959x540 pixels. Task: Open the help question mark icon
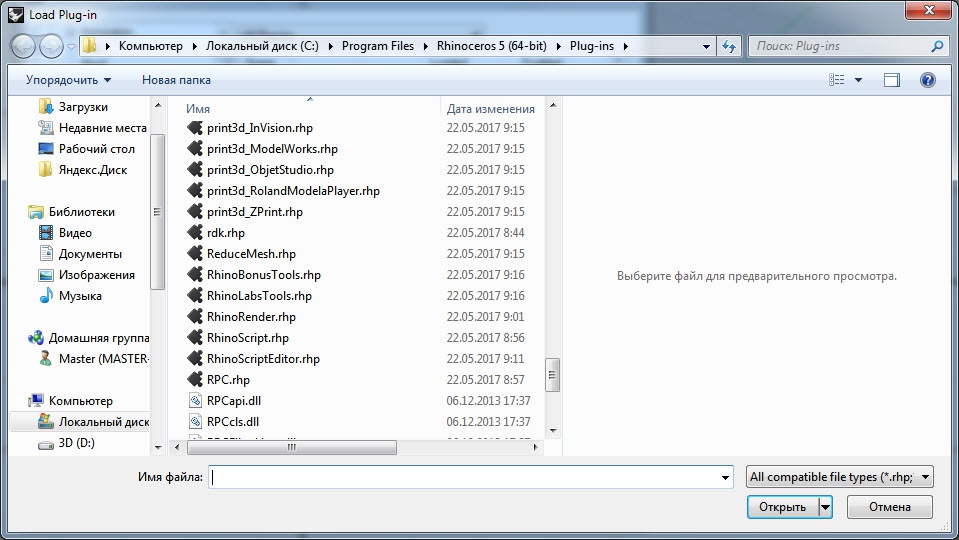(x=927, y=80)
